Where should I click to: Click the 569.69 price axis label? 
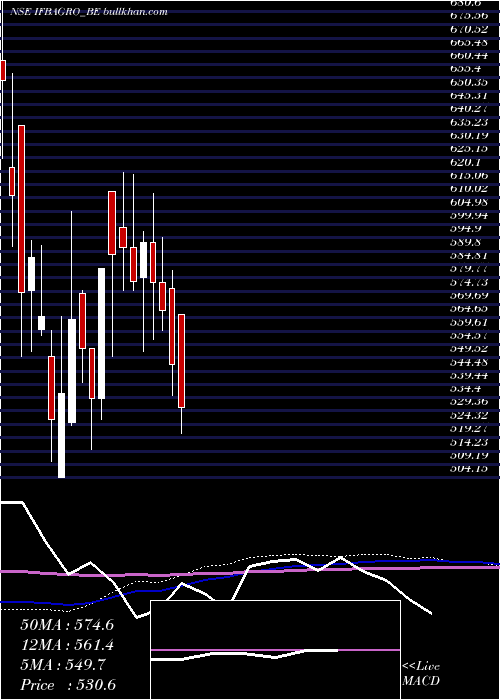click(x=468, y=296)
